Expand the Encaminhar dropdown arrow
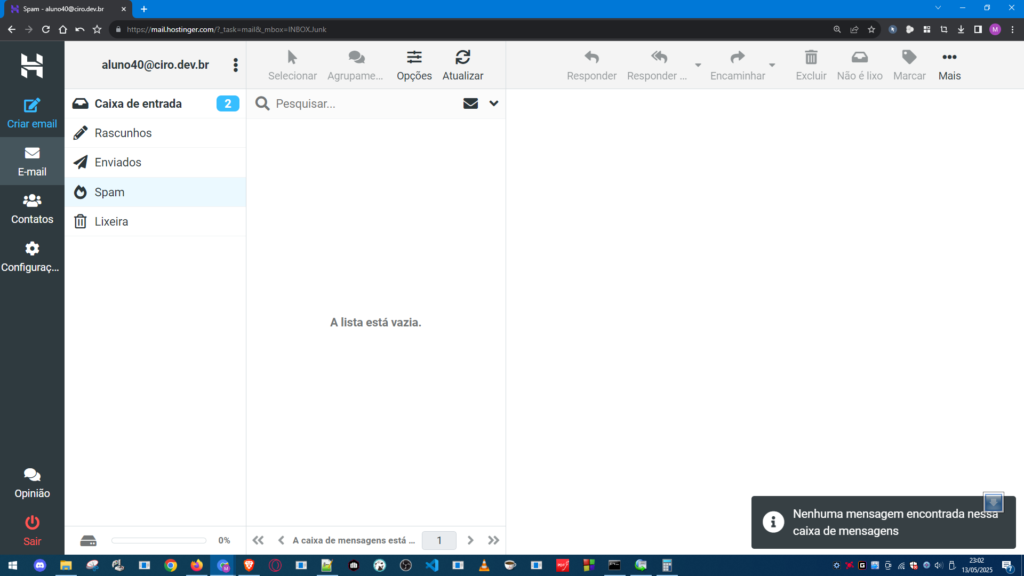This screenshot has width=1024, height=576. point(772,66)
